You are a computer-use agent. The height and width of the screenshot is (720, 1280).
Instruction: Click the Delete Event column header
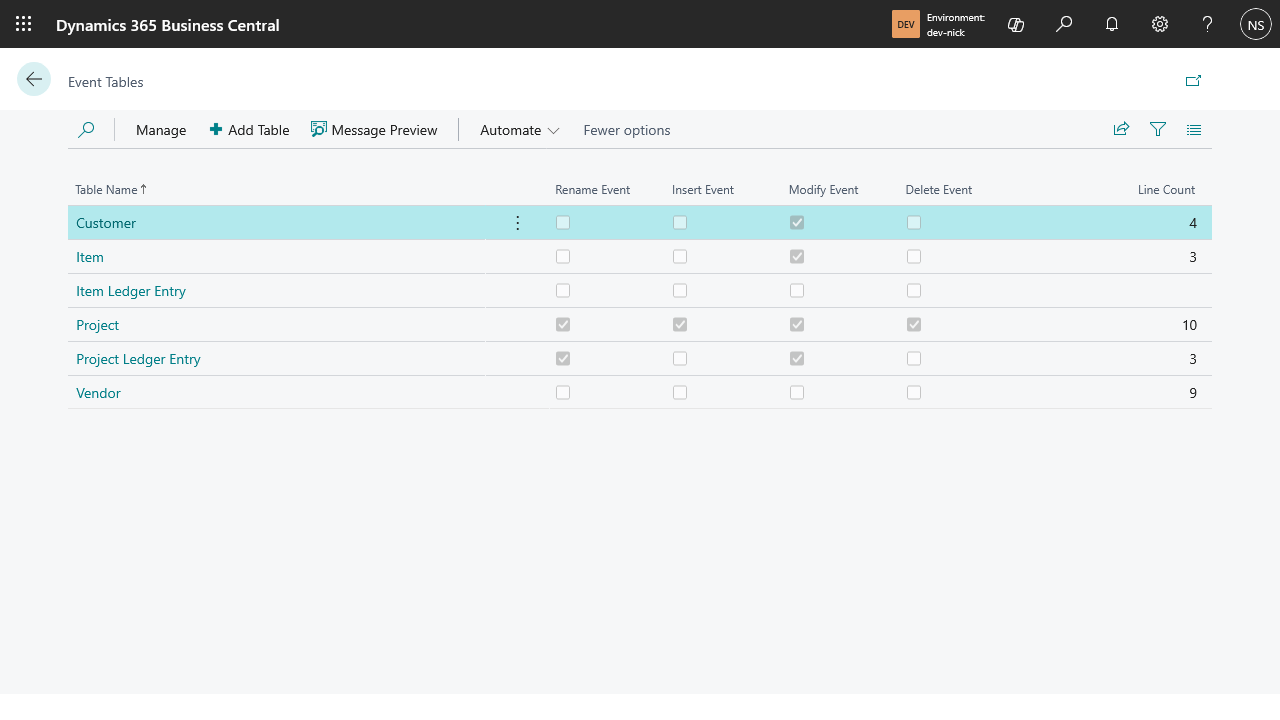click(x=939, y=190)
